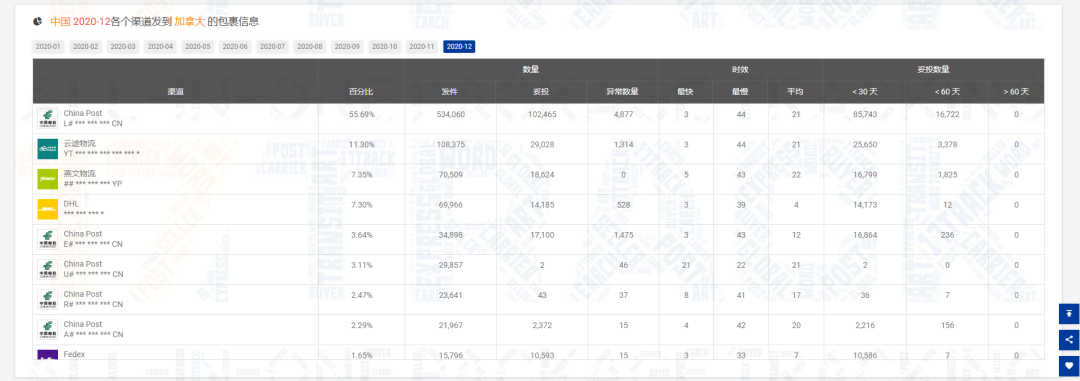
Task: Click the China Post E# carrier logo
Action: pyautogui.click(x=48, y=239)
